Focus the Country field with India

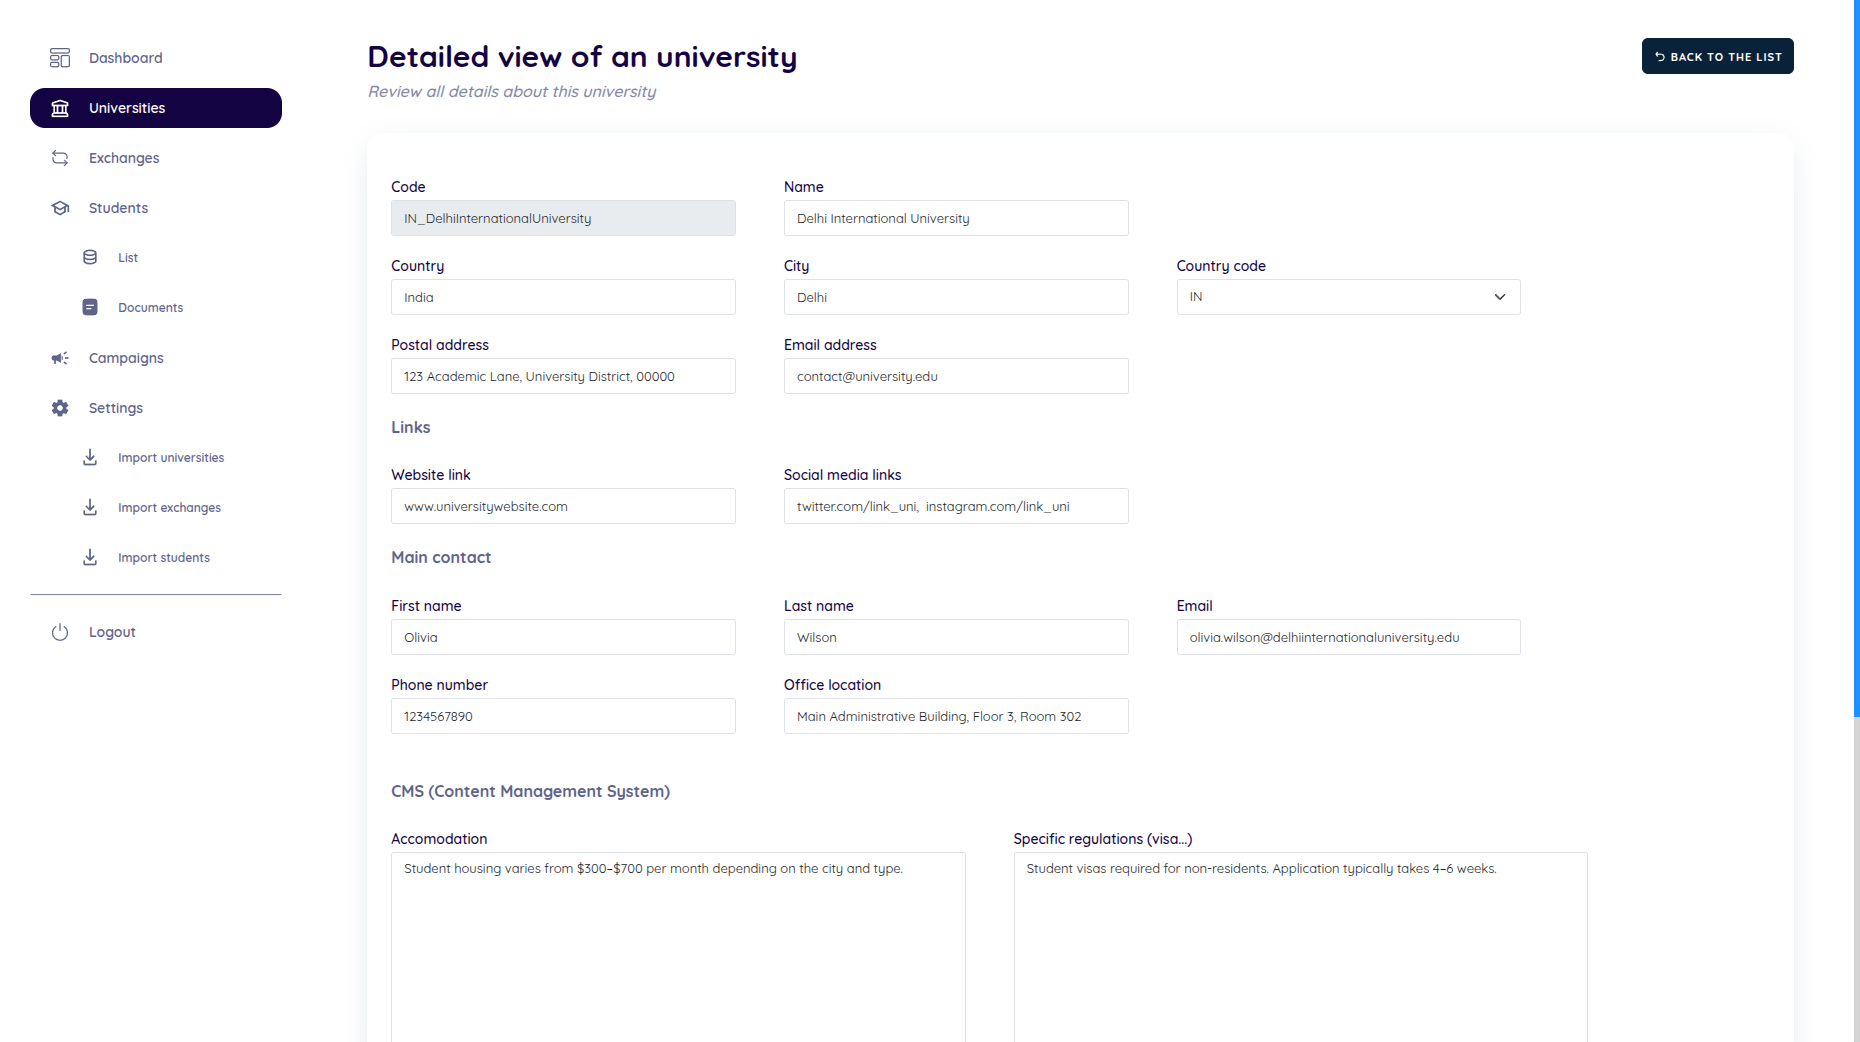pyautogui.click(x=563, y=297)
